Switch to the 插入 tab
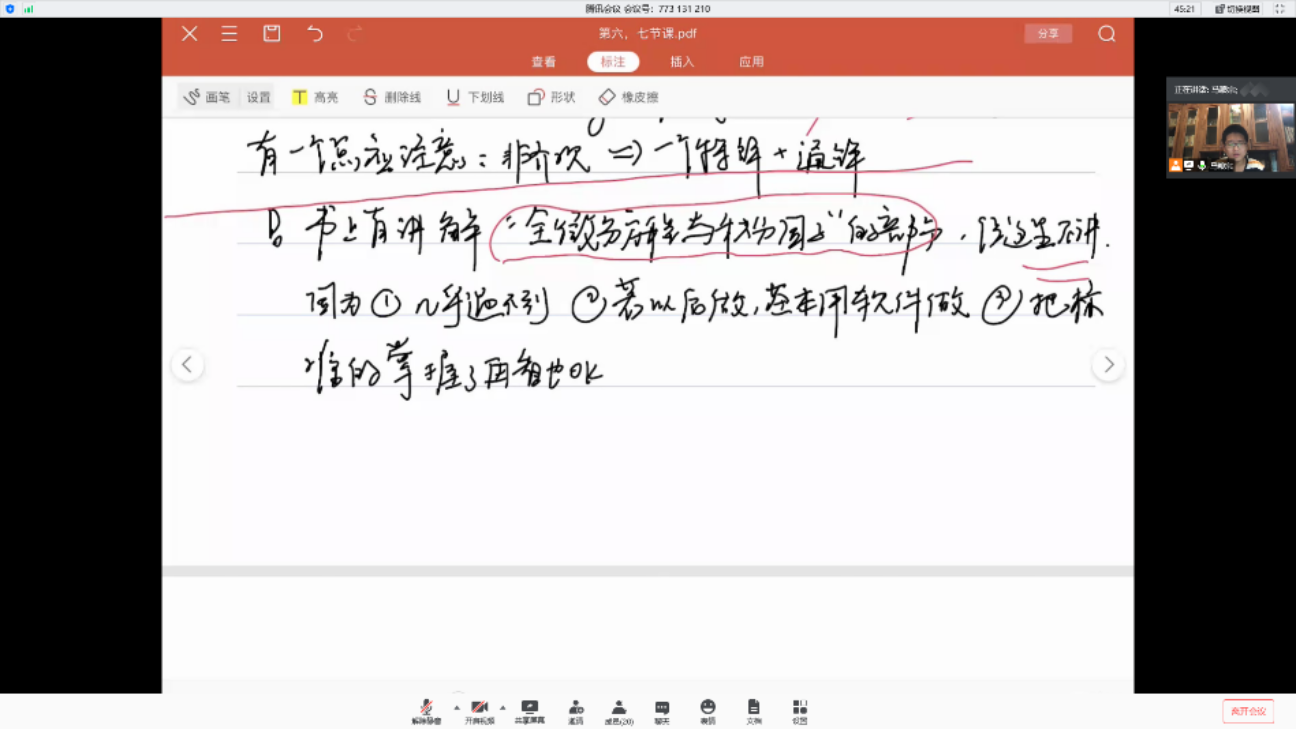This screenshot has width=1296, height=730. point(682,62)
